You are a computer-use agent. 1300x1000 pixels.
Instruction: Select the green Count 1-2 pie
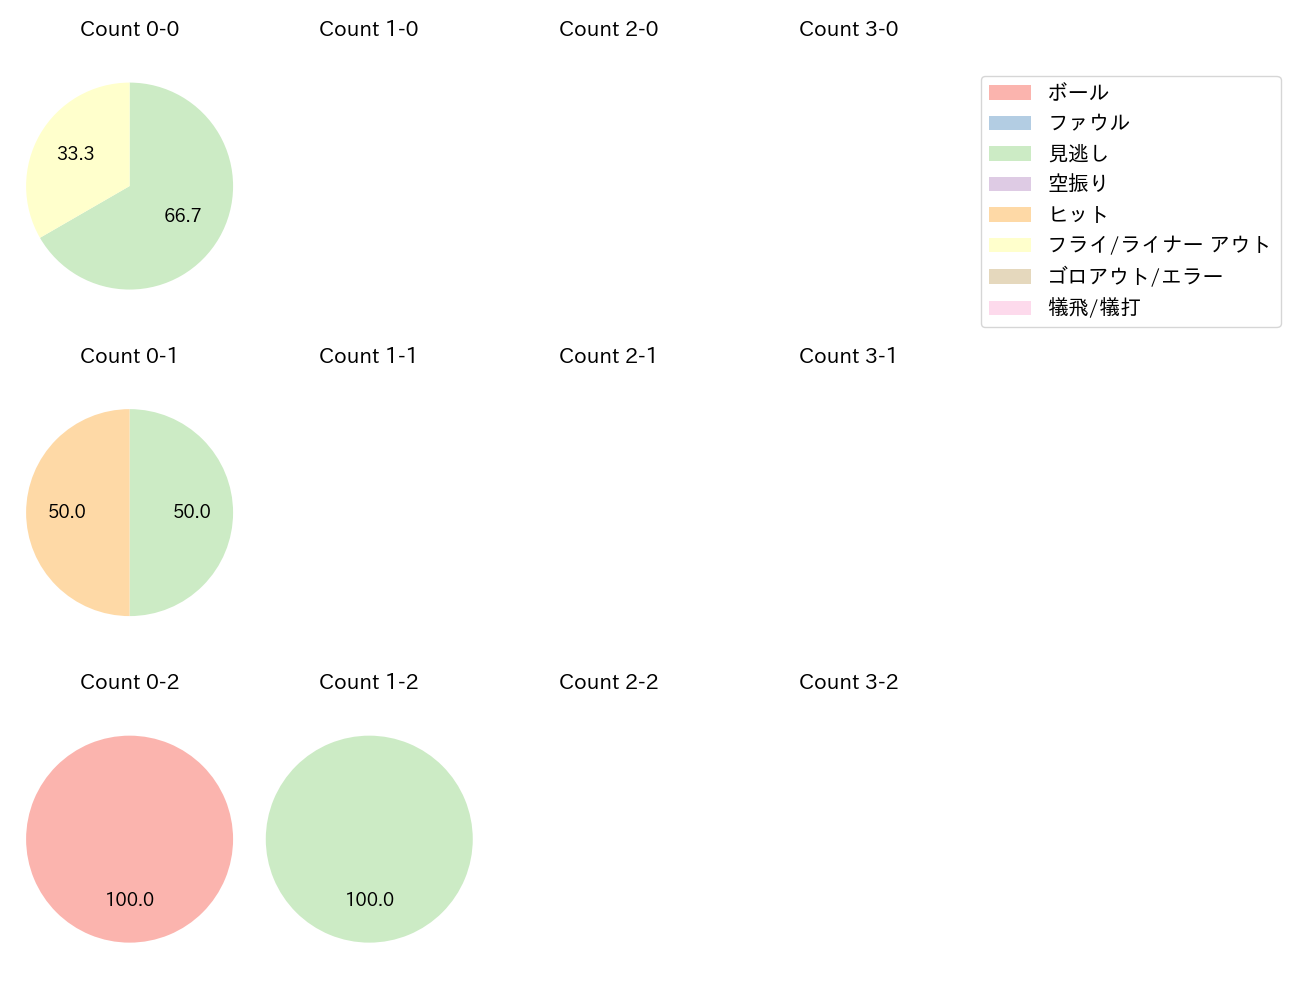click(369, 838)
